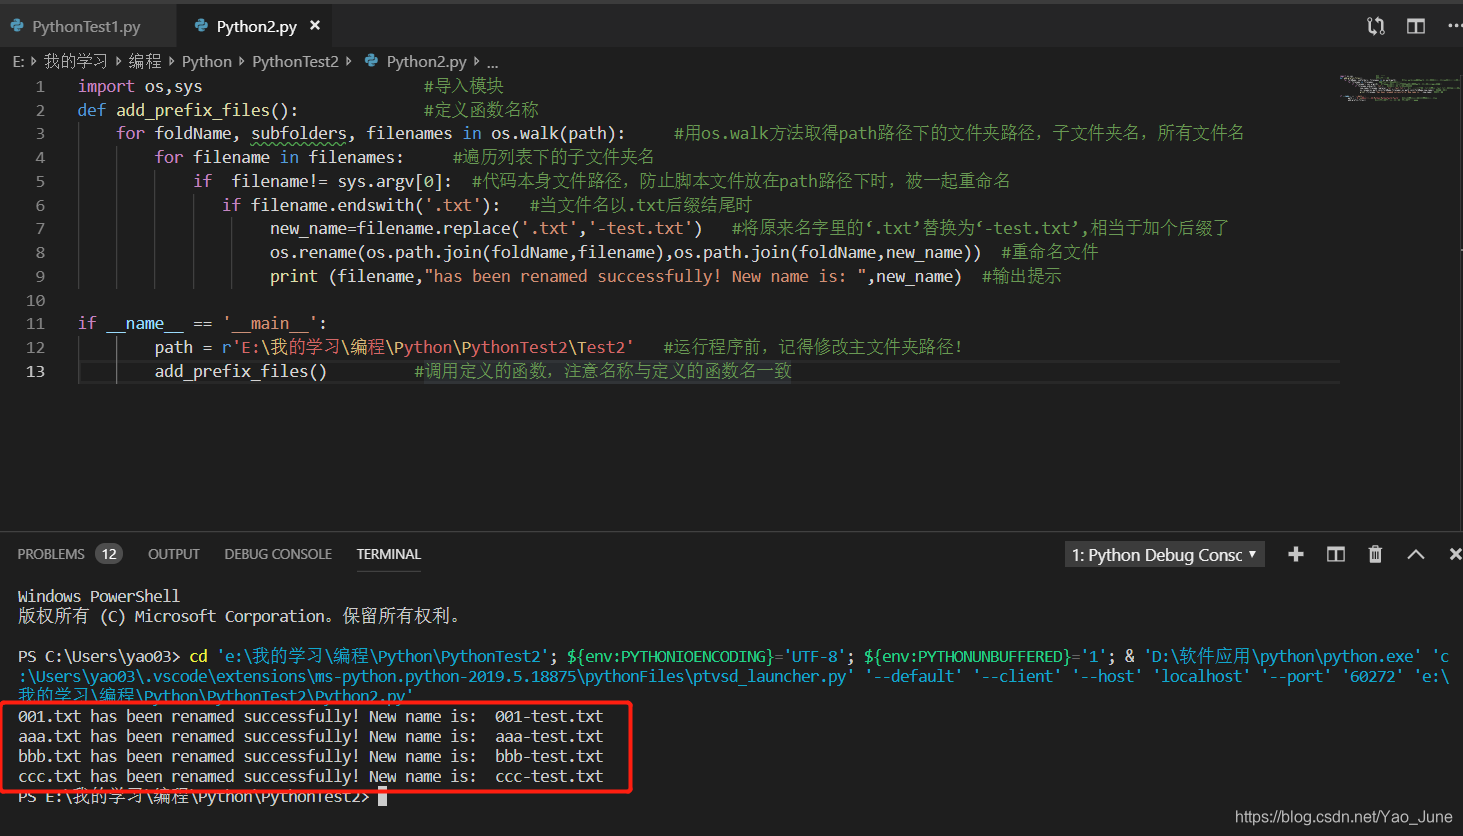Select the Python2.py editor tab
Screen dimensions: 1463x836
click(x=256, y=26)
